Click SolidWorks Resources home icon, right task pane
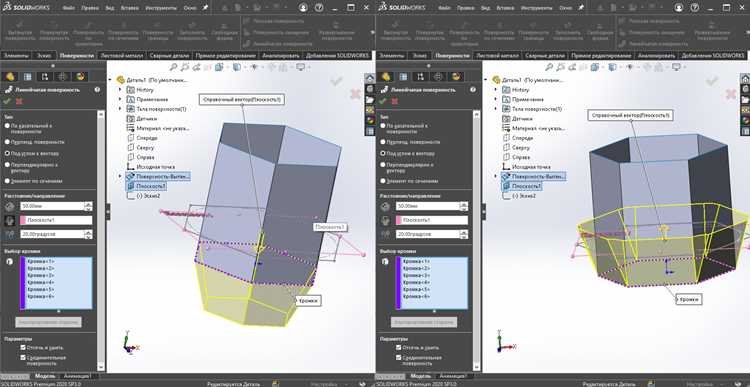The image size is (750, 387). (x=745, y=78)
